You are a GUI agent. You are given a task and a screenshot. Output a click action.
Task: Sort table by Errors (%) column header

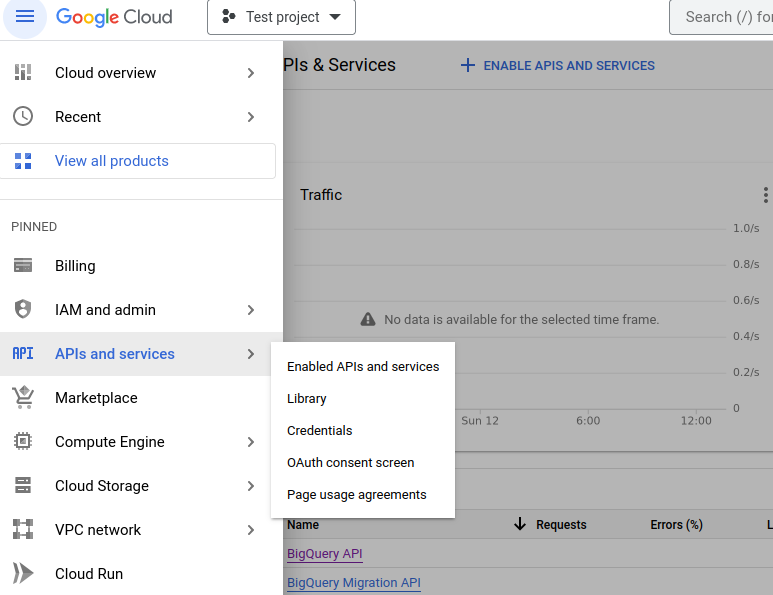point(676,525)
